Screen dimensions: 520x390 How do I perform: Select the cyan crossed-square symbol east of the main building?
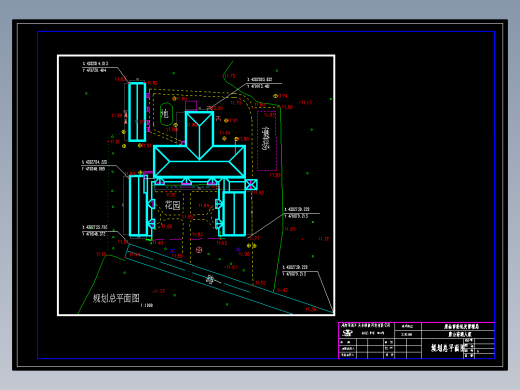[x=251, y=184]
